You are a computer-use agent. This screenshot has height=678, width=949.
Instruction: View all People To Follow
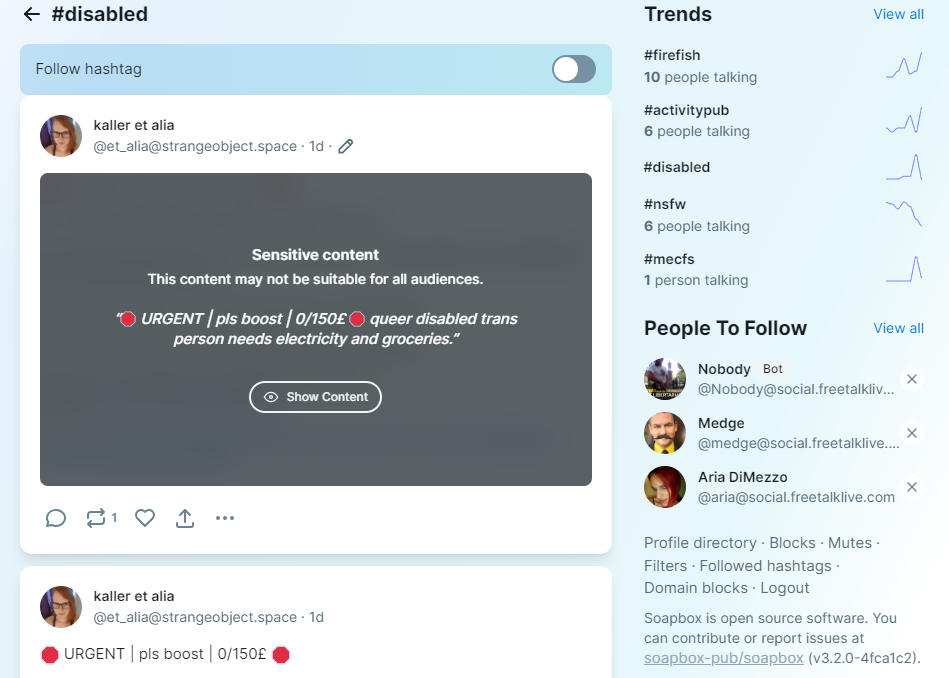(898, 328)
